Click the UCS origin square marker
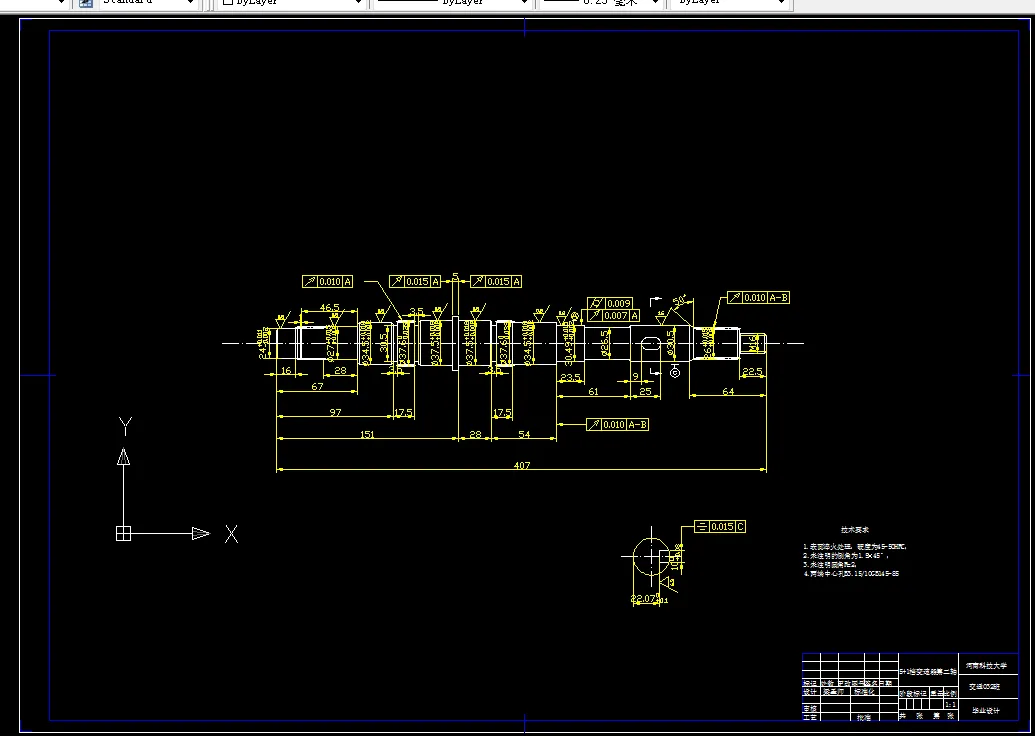This screenshot has width=1035, height=736. click(123, 533)
